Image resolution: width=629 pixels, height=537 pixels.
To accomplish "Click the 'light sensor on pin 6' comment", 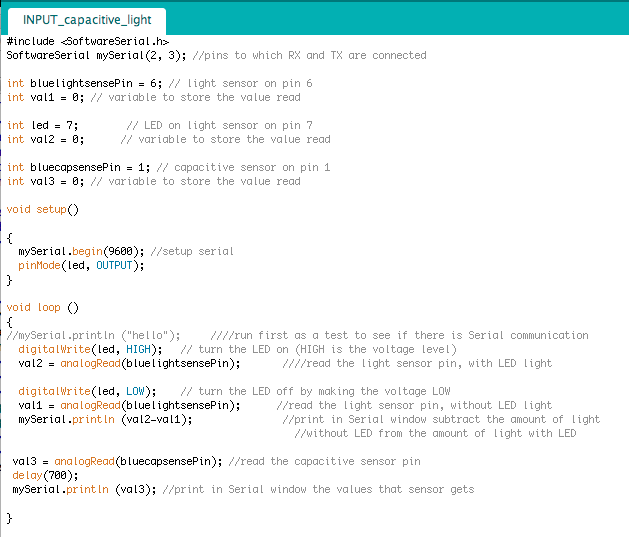I will [240, 83].
